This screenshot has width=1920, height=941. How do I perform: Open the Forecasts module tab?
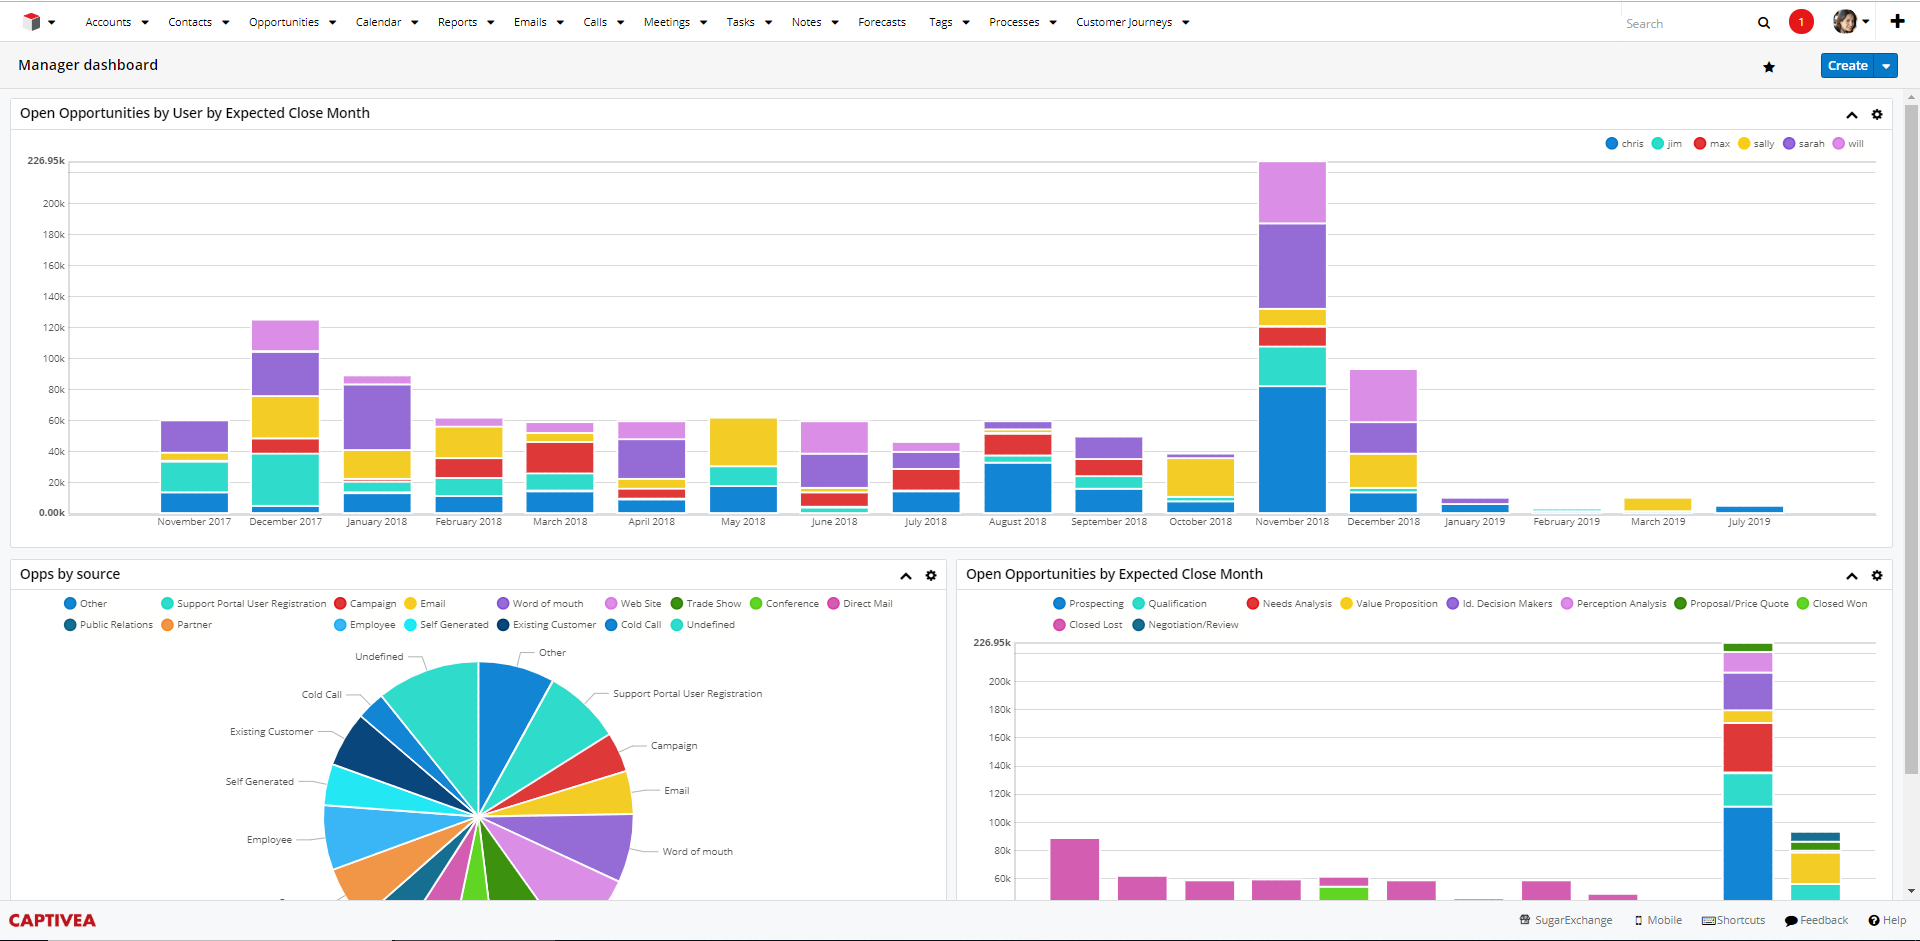pos(882,22)
